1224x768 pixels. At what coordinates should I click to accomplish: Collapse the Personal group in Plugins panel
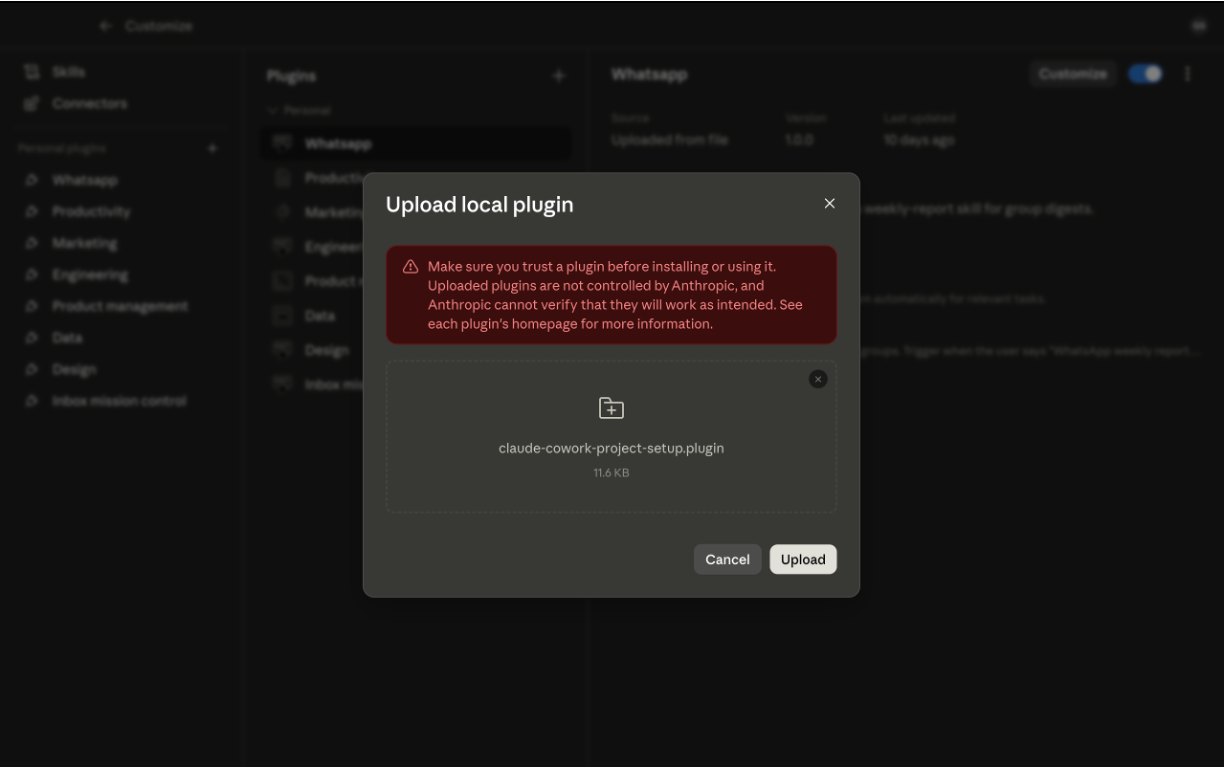(x=272, y=109)
